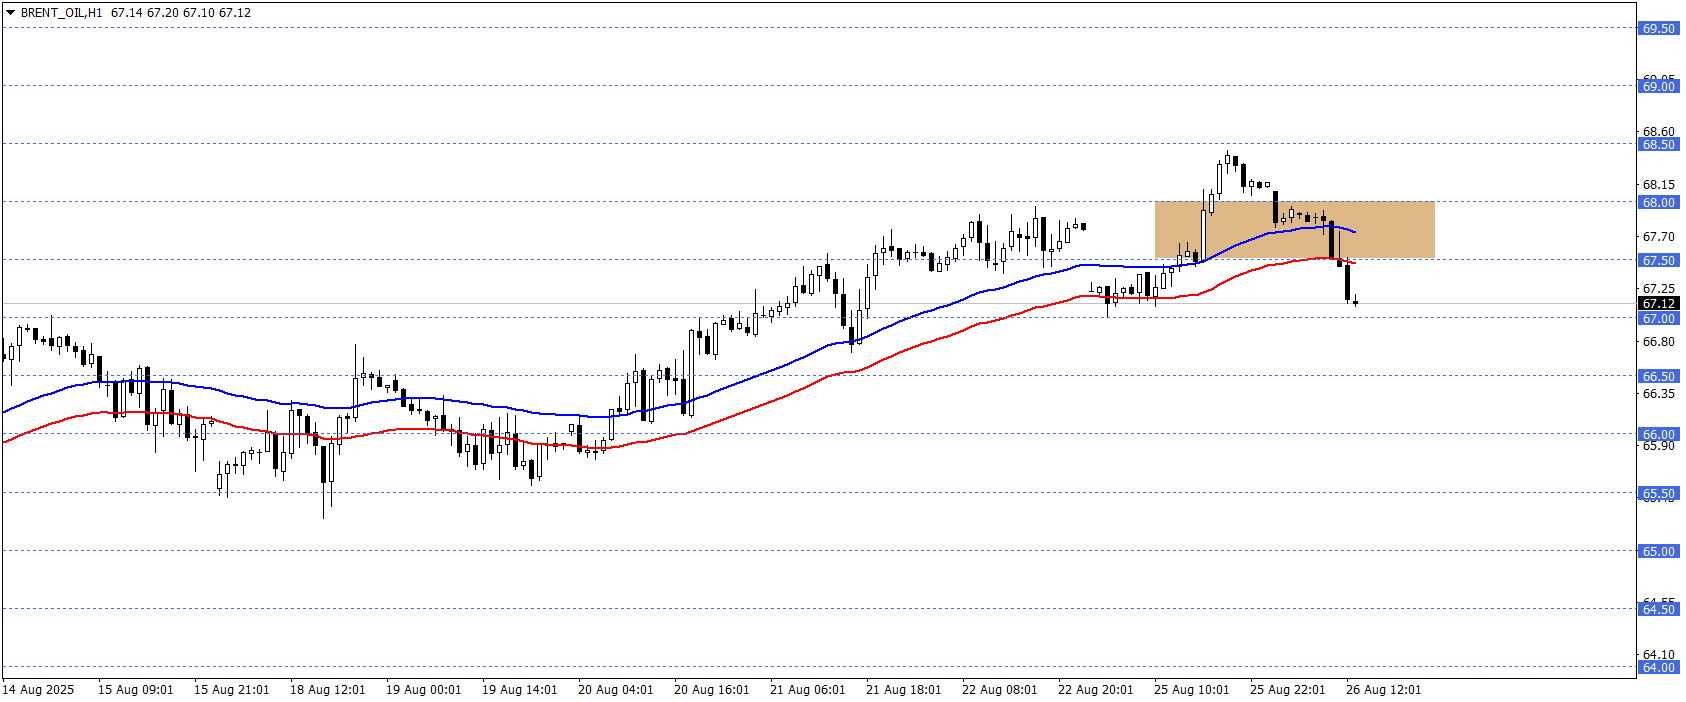Click the 67.00 price level label
Image resolution: width=1686 pixels, height=702 pixels.
1658,318
